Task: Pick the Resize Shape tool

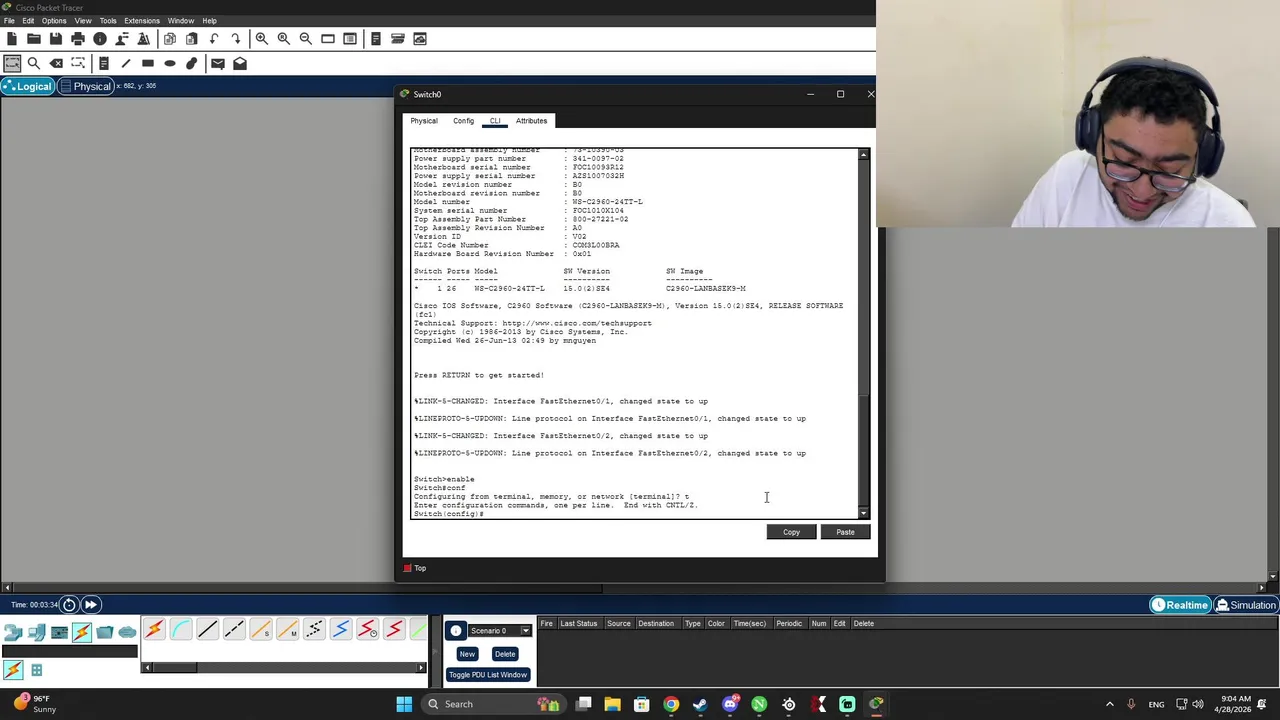Action: click(78, 63)
